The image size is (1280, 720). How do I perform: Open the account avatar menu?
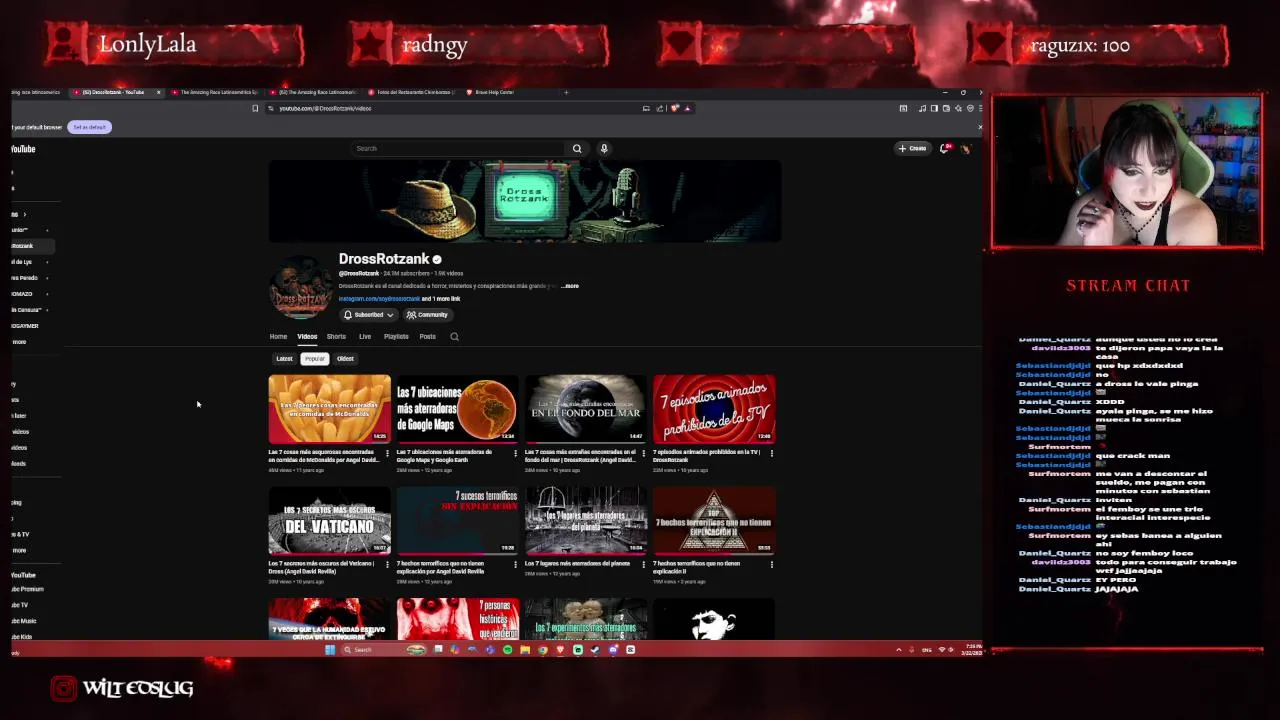pos(966,148)
